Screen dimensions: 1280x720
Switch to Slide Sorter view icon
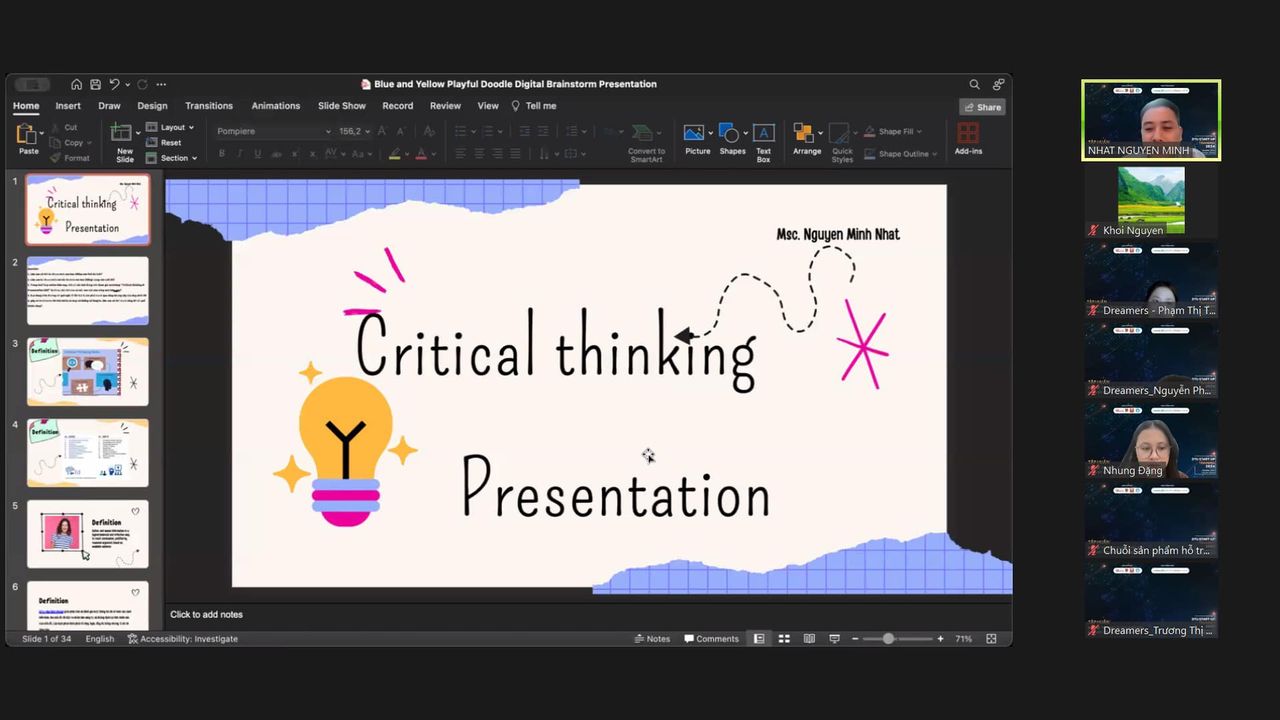pyautogui.click(x=784, y=639)
